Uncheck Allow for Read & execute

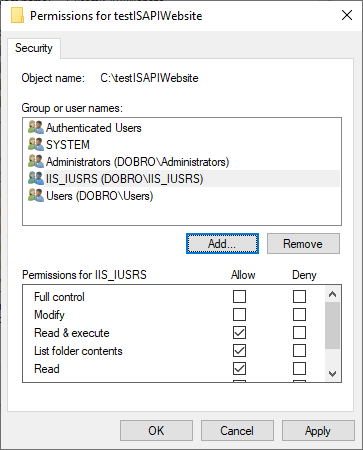(239, 332)
